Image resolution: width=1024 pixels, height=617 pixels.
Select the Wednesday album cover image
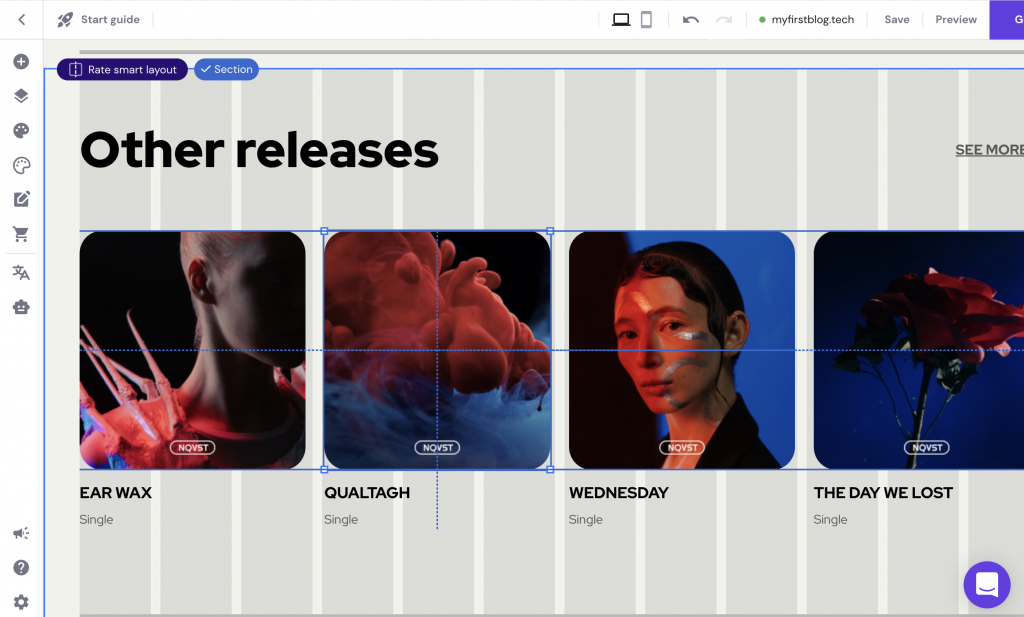tap(682, 350)
